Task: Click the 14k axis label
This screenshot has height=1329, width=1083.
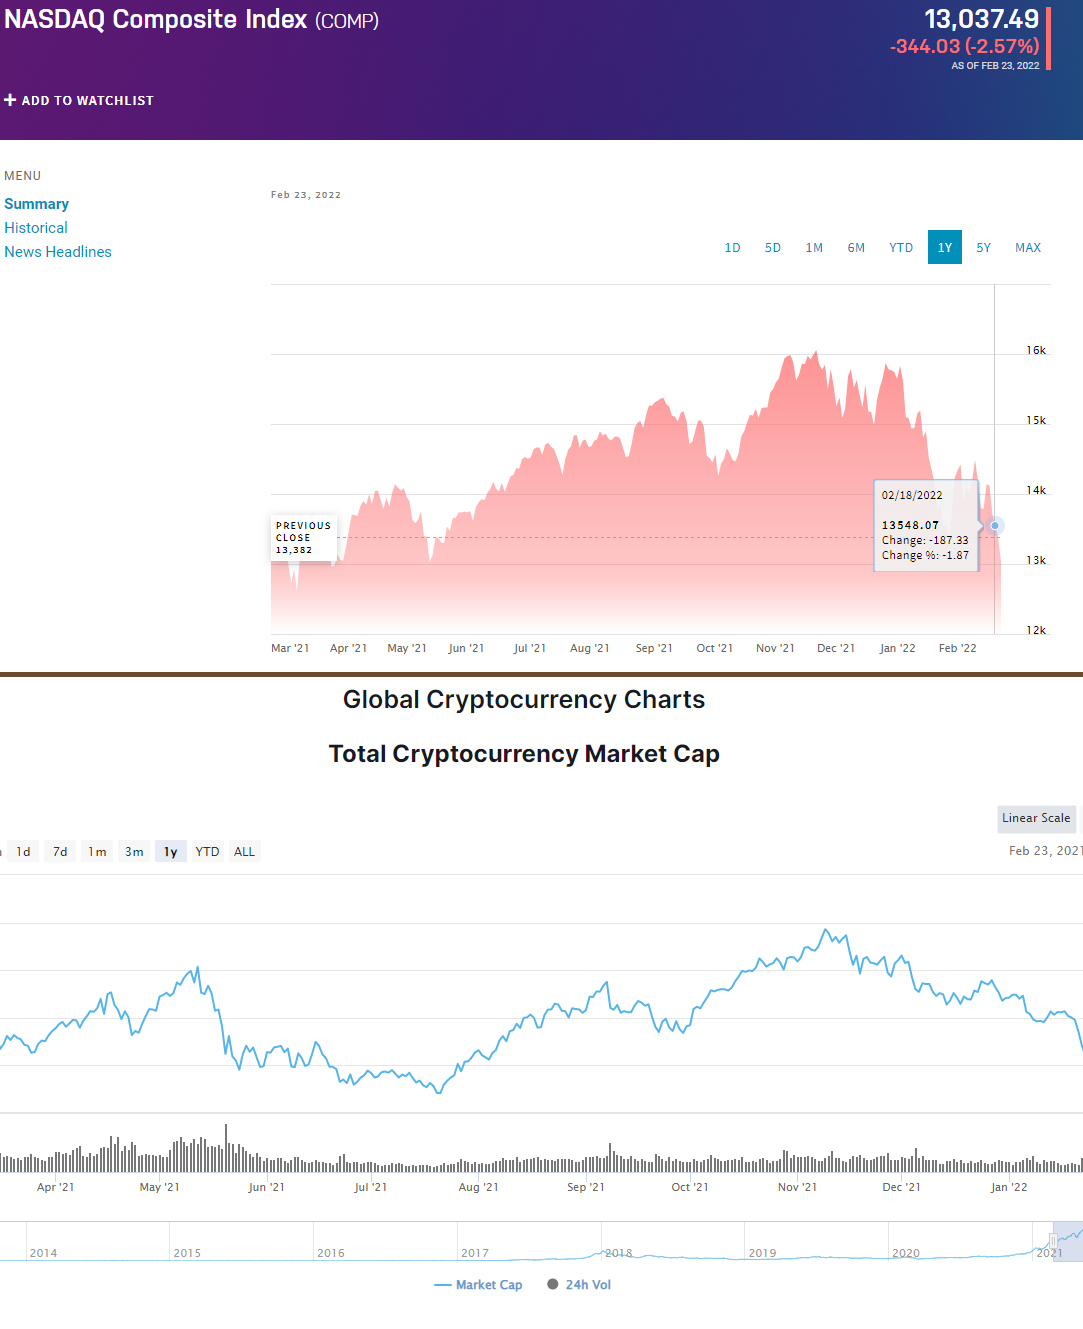Action: coord(1036,490)
